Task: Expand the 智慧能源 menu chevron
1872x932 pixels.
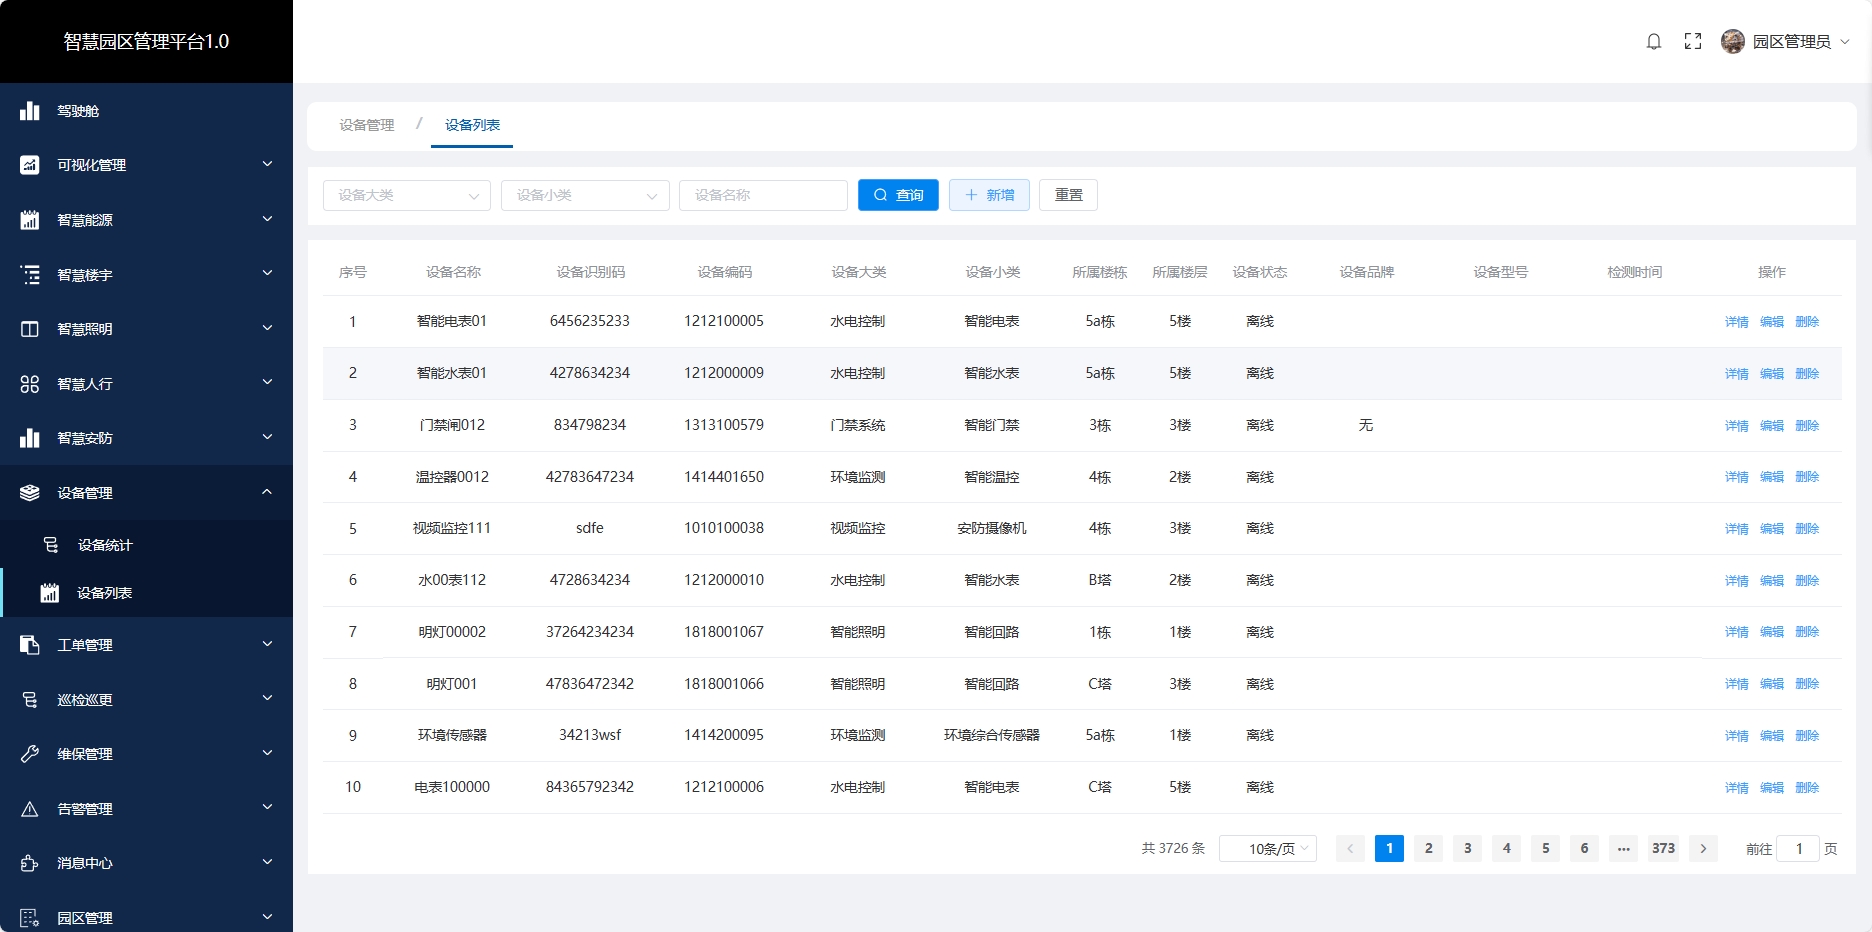Action: click(x=267, y=219)
